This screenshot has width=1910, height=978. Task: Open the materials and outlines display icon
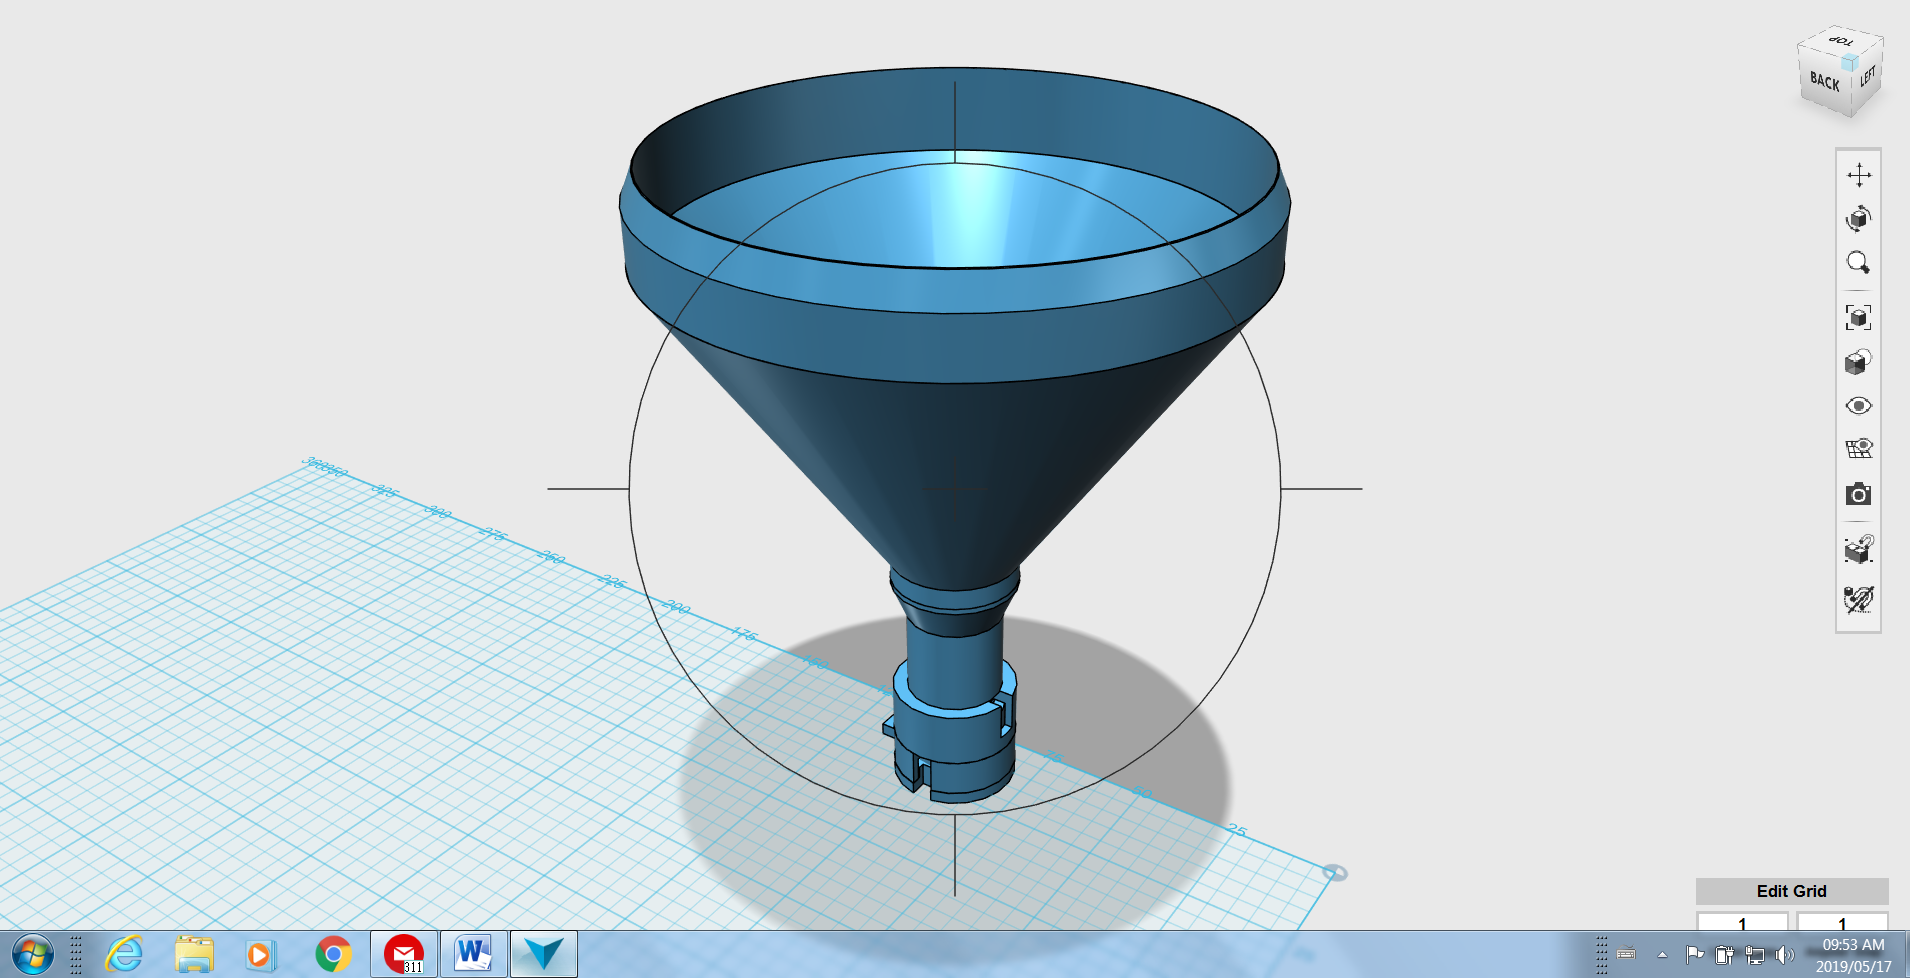[x=1858, y=361]
